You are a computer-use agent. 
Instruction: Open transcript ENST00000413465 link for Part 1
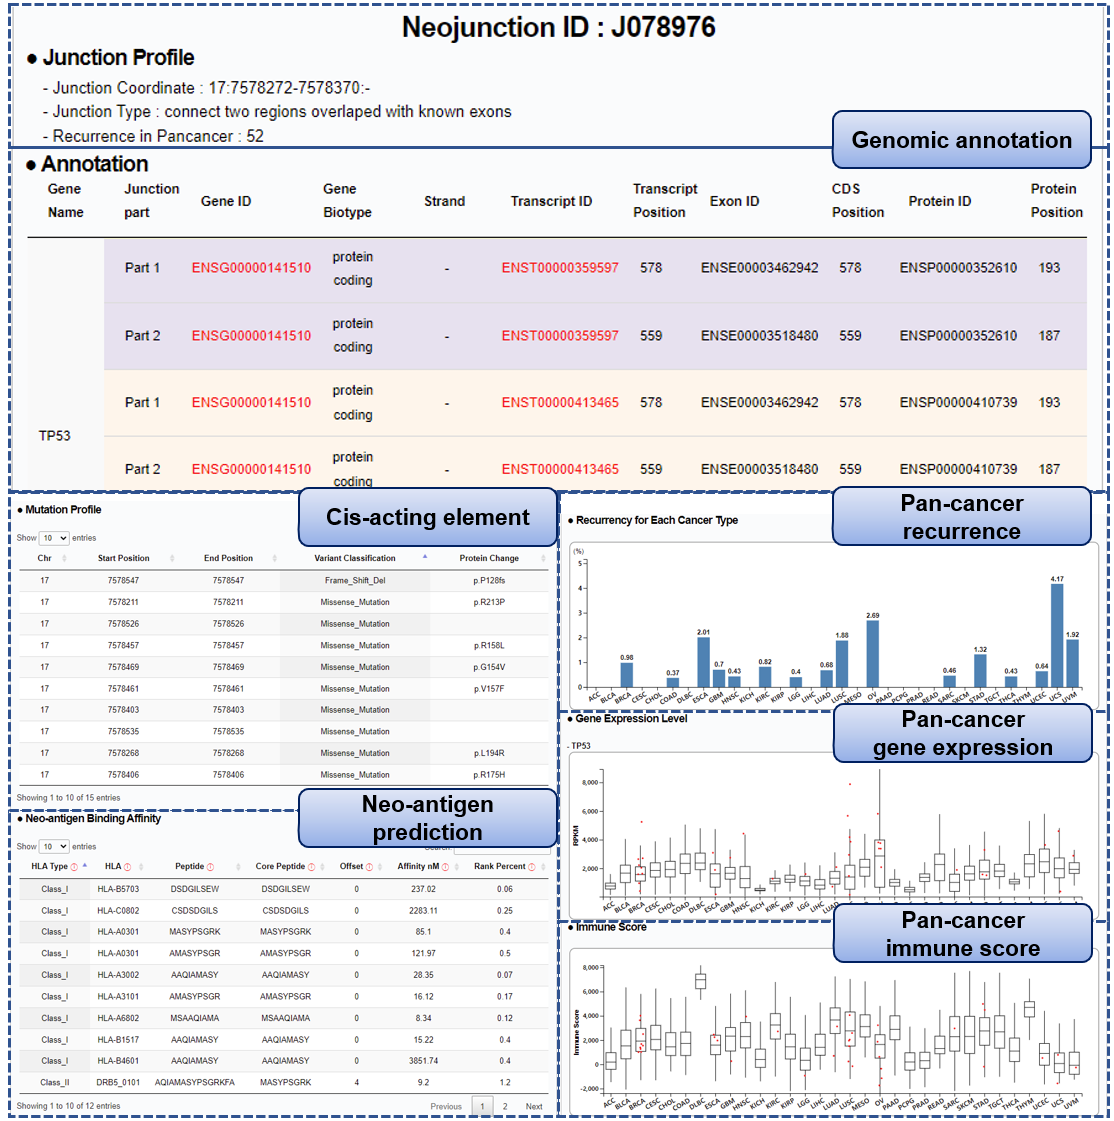coord(560,403)
